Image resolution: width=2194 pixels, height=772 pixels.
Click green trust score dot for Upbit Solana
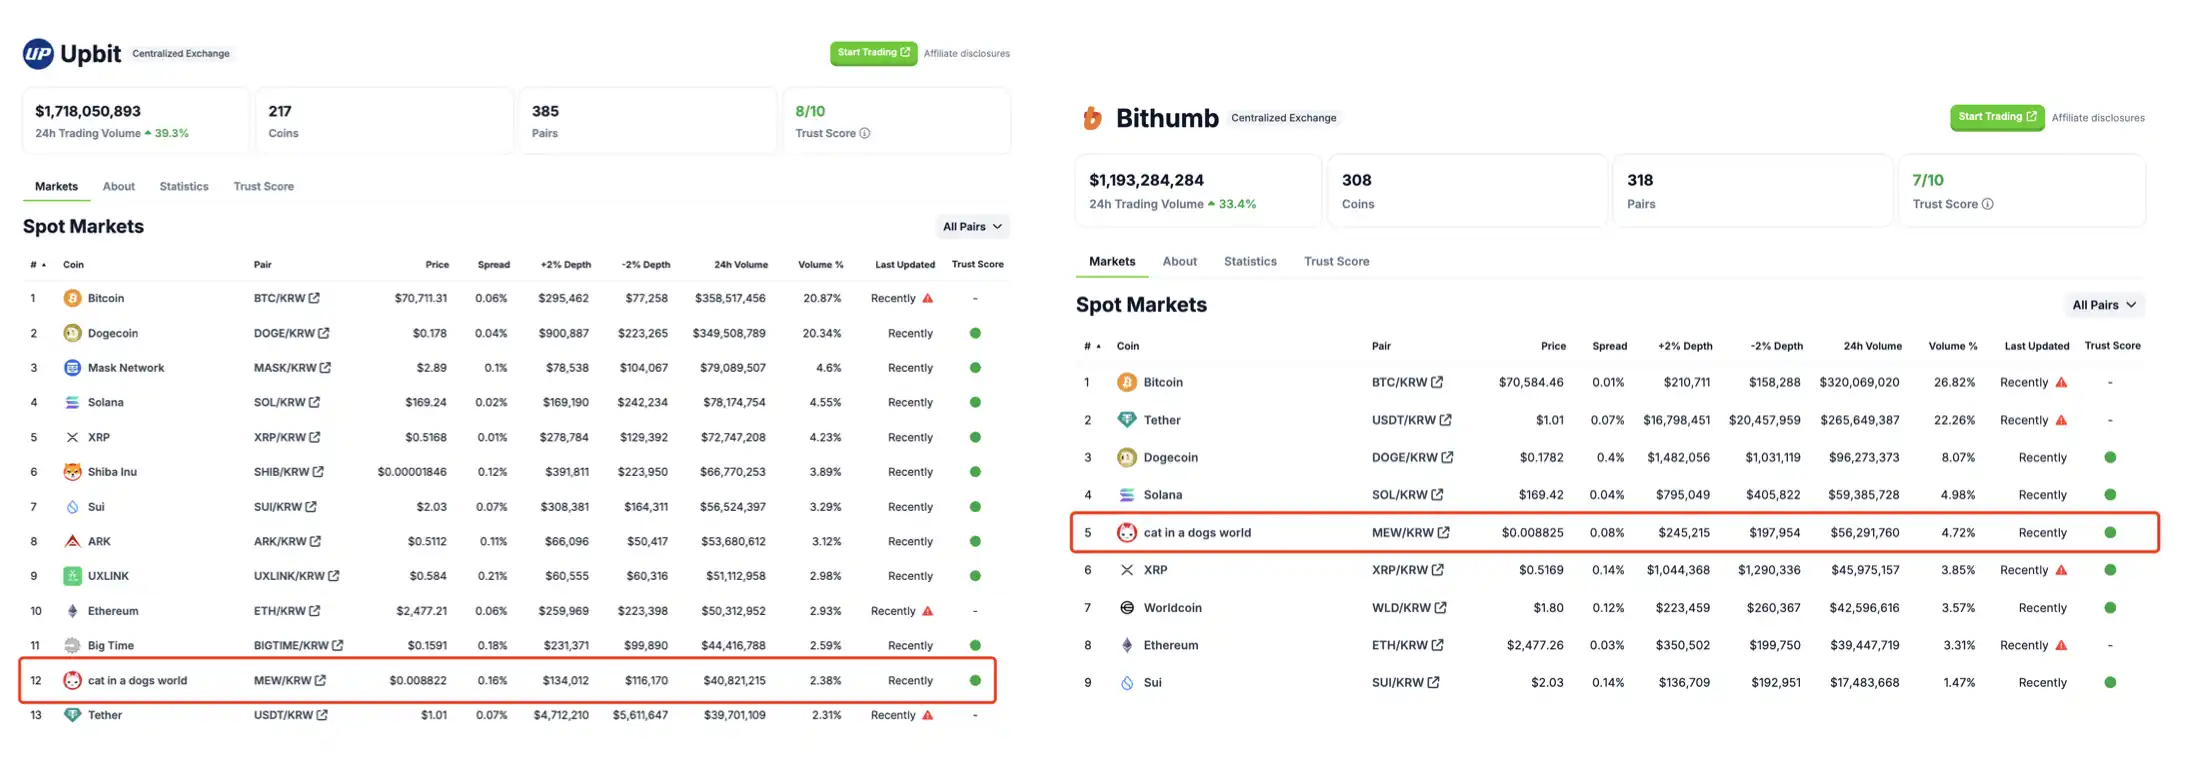tap(975, 402)
